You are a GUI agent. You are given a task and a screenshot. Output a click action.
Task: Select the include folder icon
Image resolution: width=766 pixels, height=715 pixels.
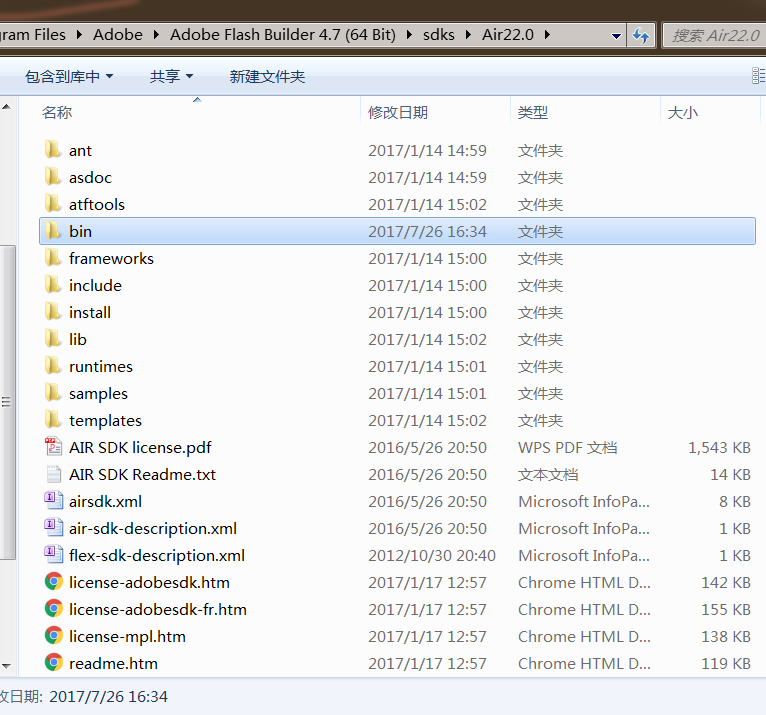(53, 285)
